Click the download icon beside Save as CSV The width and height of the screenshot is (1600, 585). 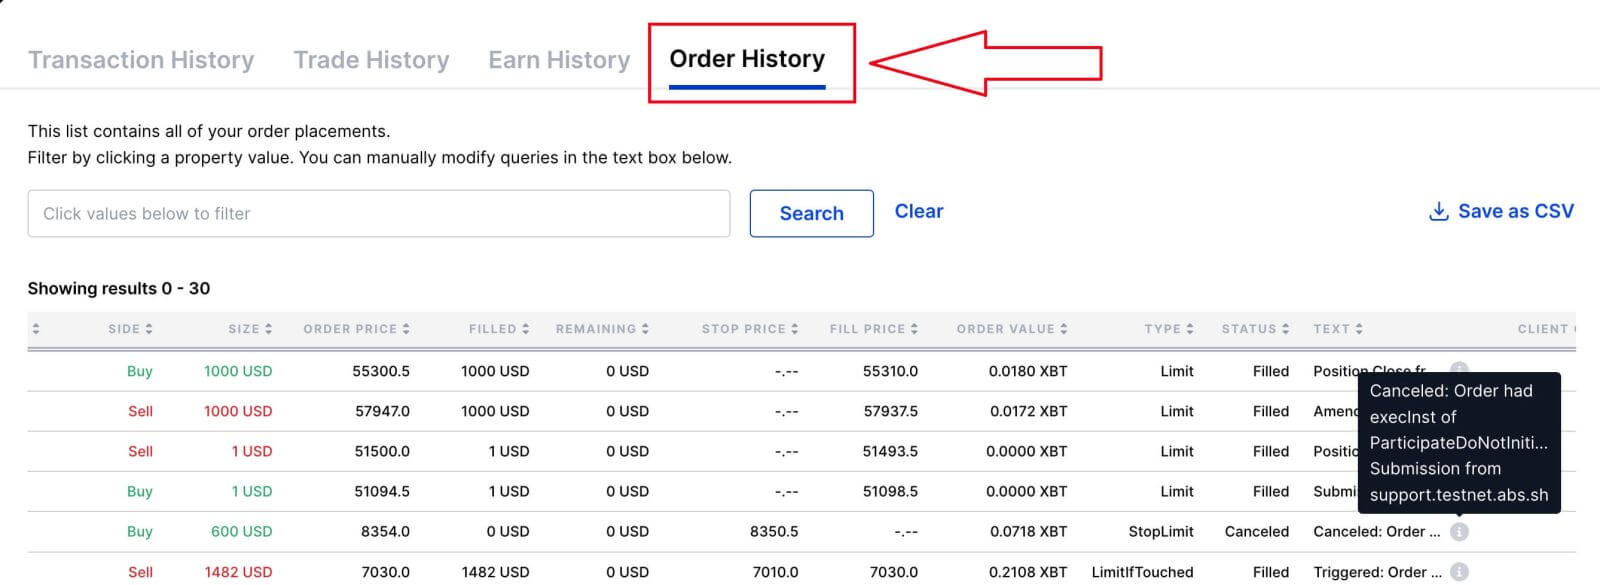point(1438,212)
